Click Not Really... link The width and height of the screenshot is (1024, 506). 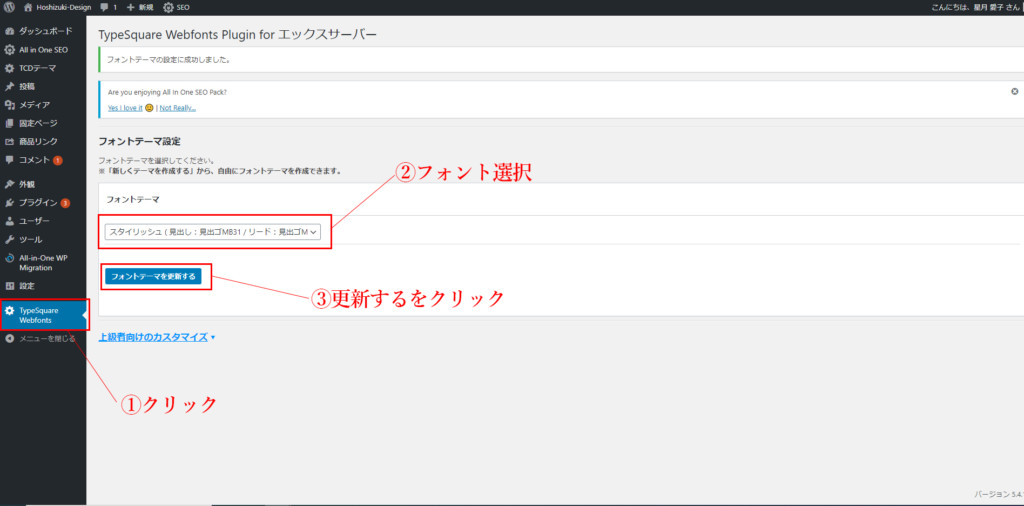pos(178,108)
